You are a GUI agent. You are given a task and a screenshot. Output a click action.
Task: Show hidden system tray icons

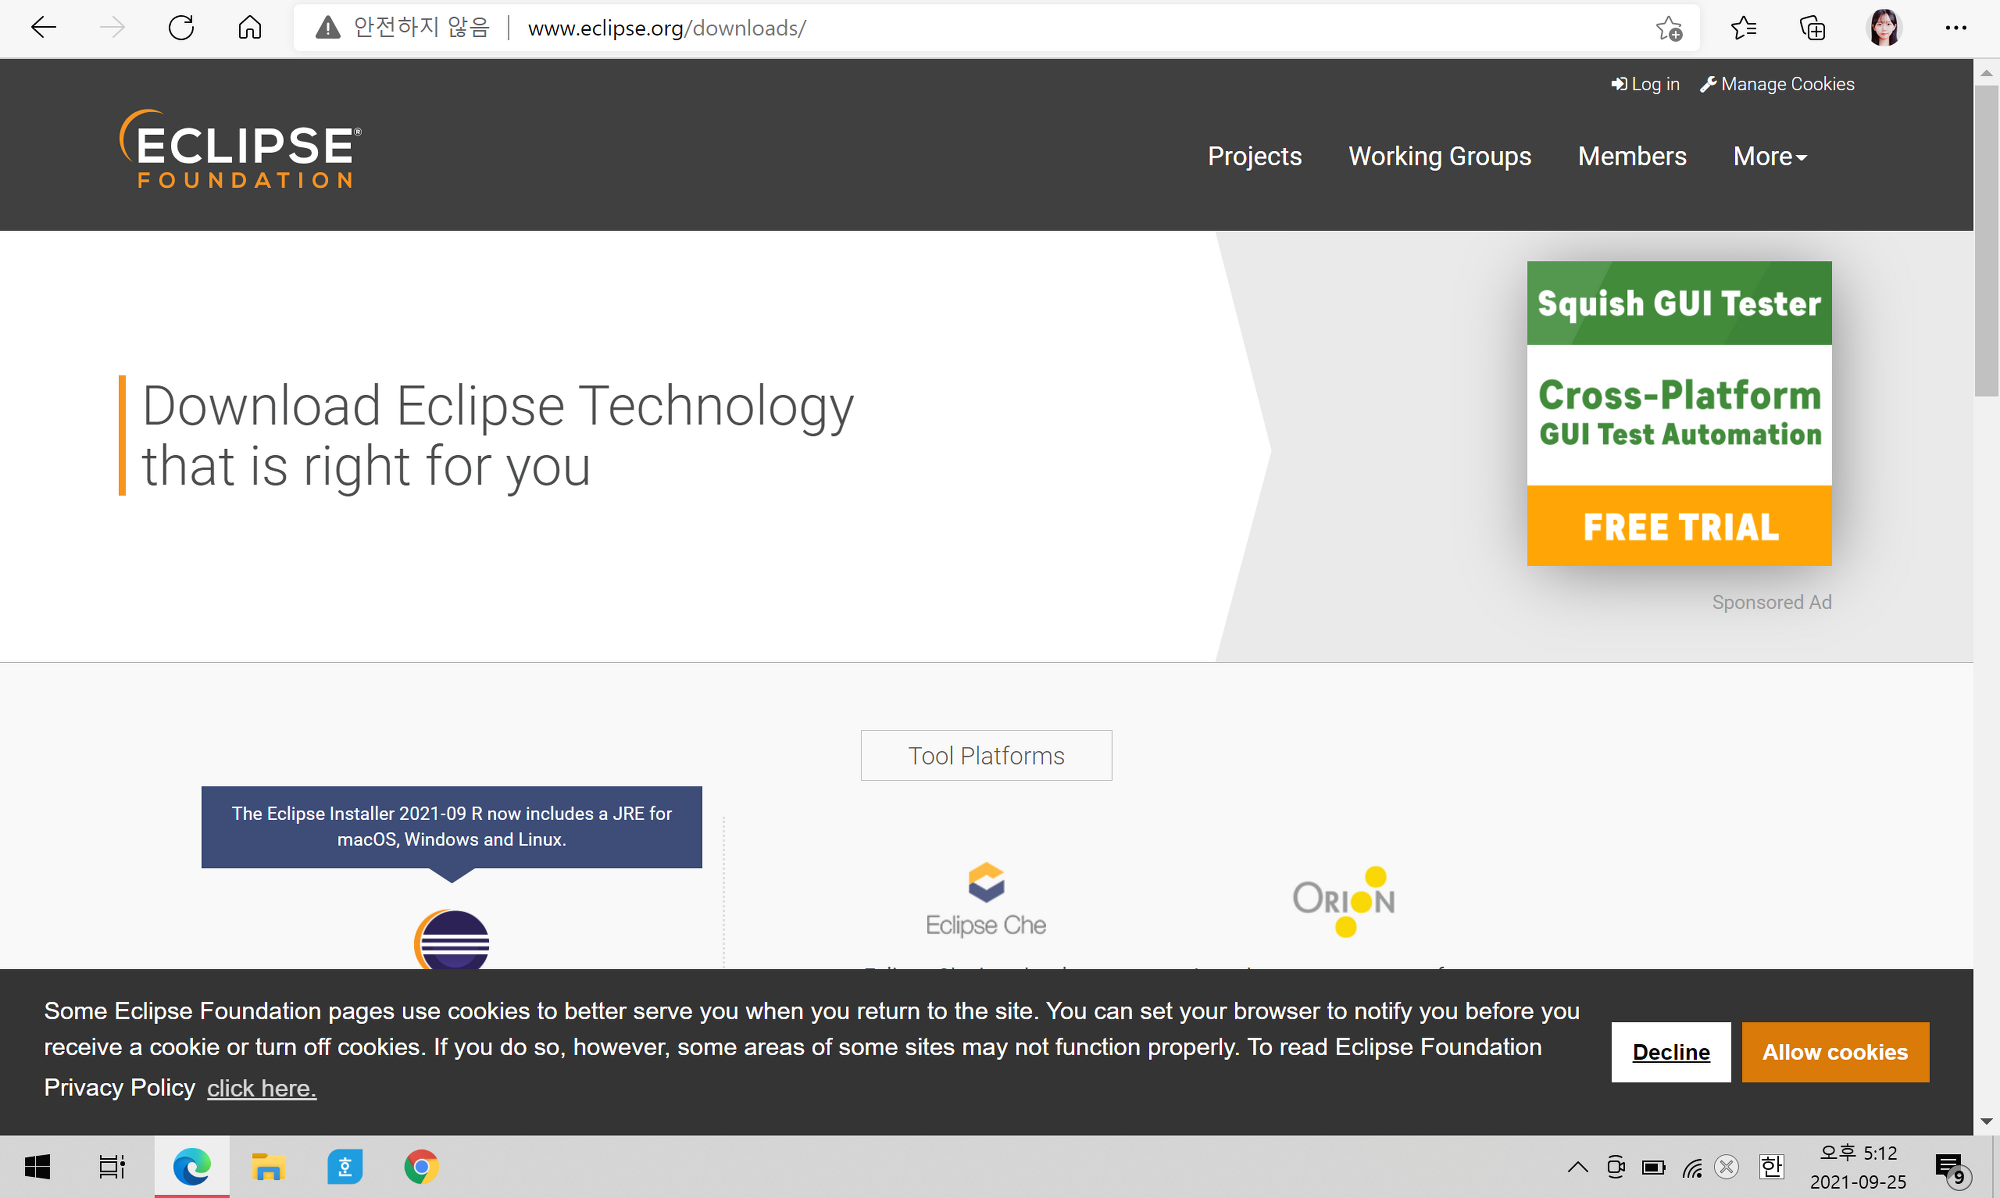pos(1577,1167)
